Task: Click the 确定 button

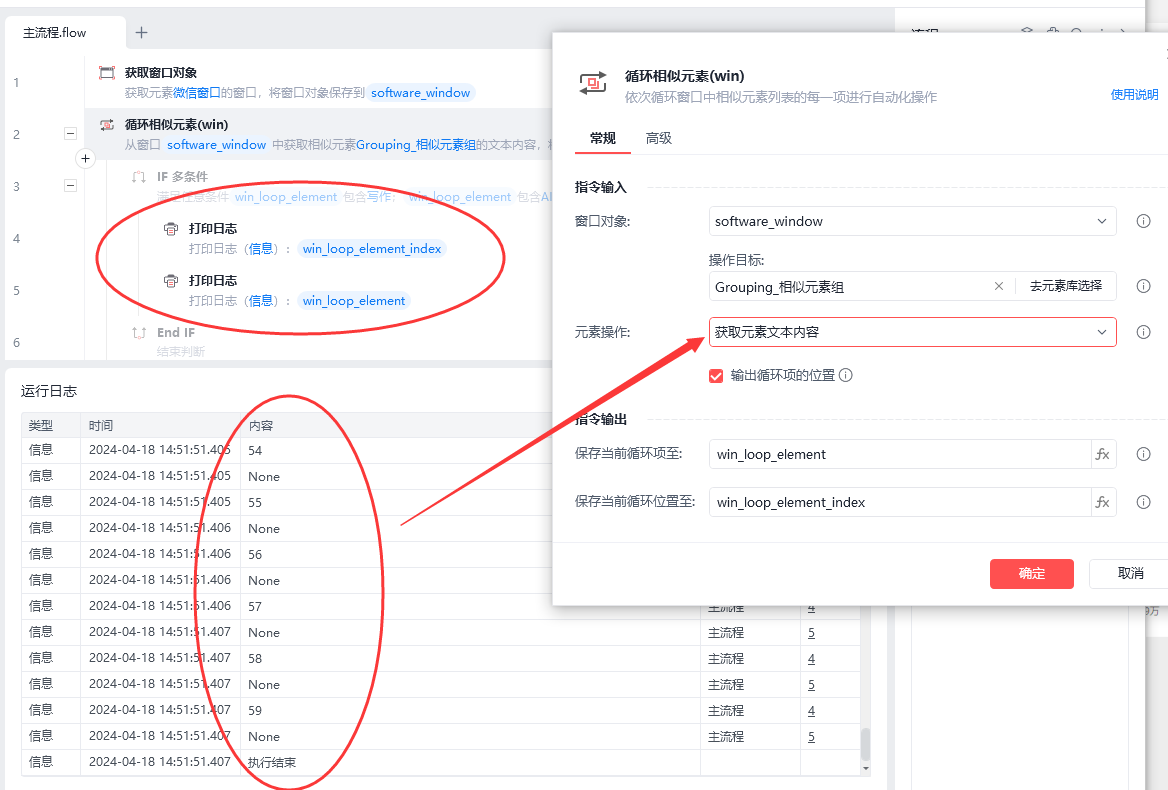Action: click(x=1032, y=573)
